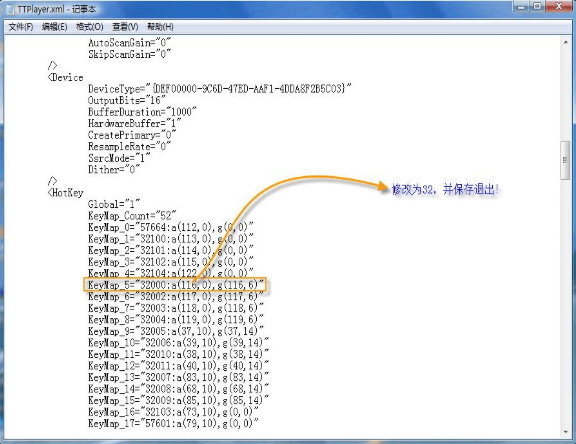Maximize the Notepad window
The width and height of the screenshot is (576, 444).
pyautogui.click(x=537, y=7)
